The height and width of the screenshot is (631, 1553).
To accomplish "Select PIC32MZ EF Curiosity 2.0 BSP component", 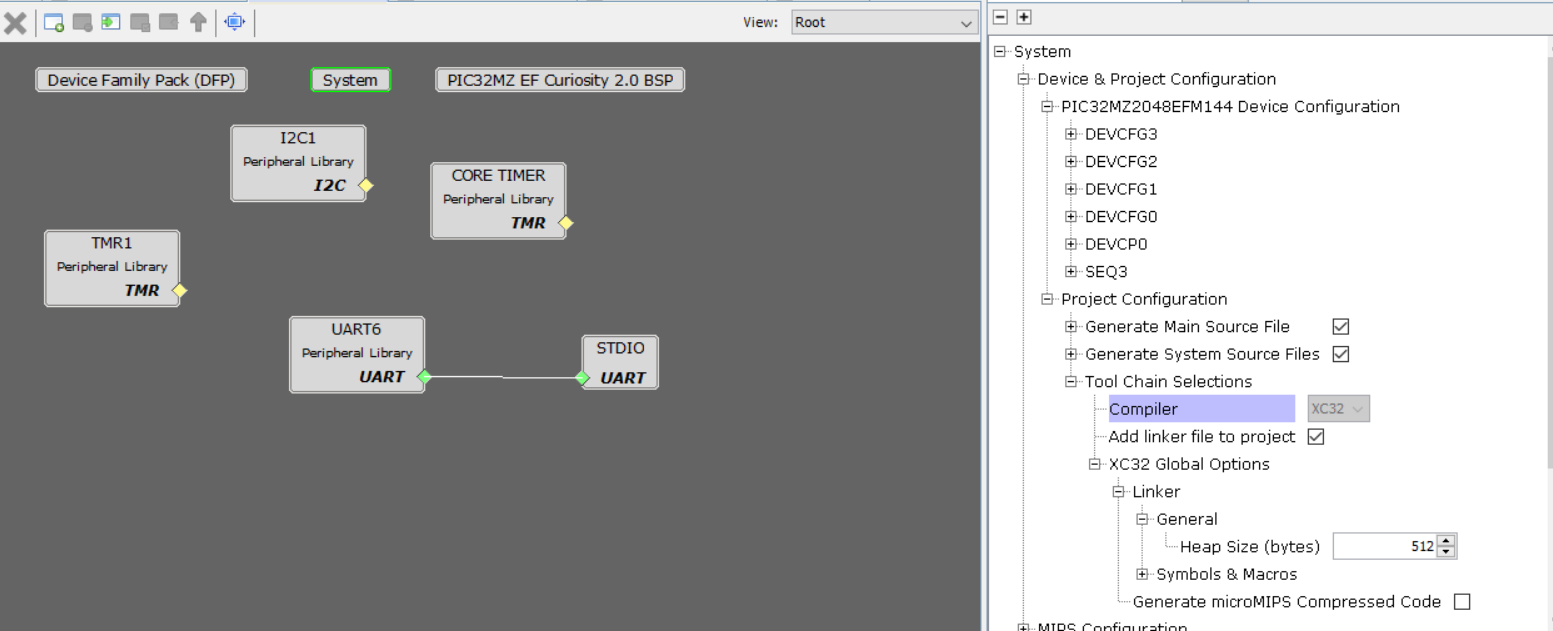I will (x=560, y=80).
